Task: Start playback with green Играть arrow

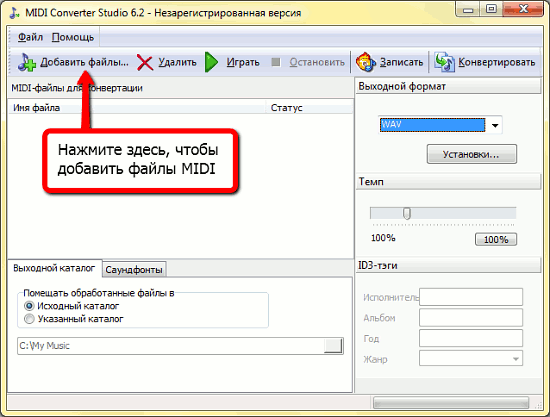Action: coord(211,62)
